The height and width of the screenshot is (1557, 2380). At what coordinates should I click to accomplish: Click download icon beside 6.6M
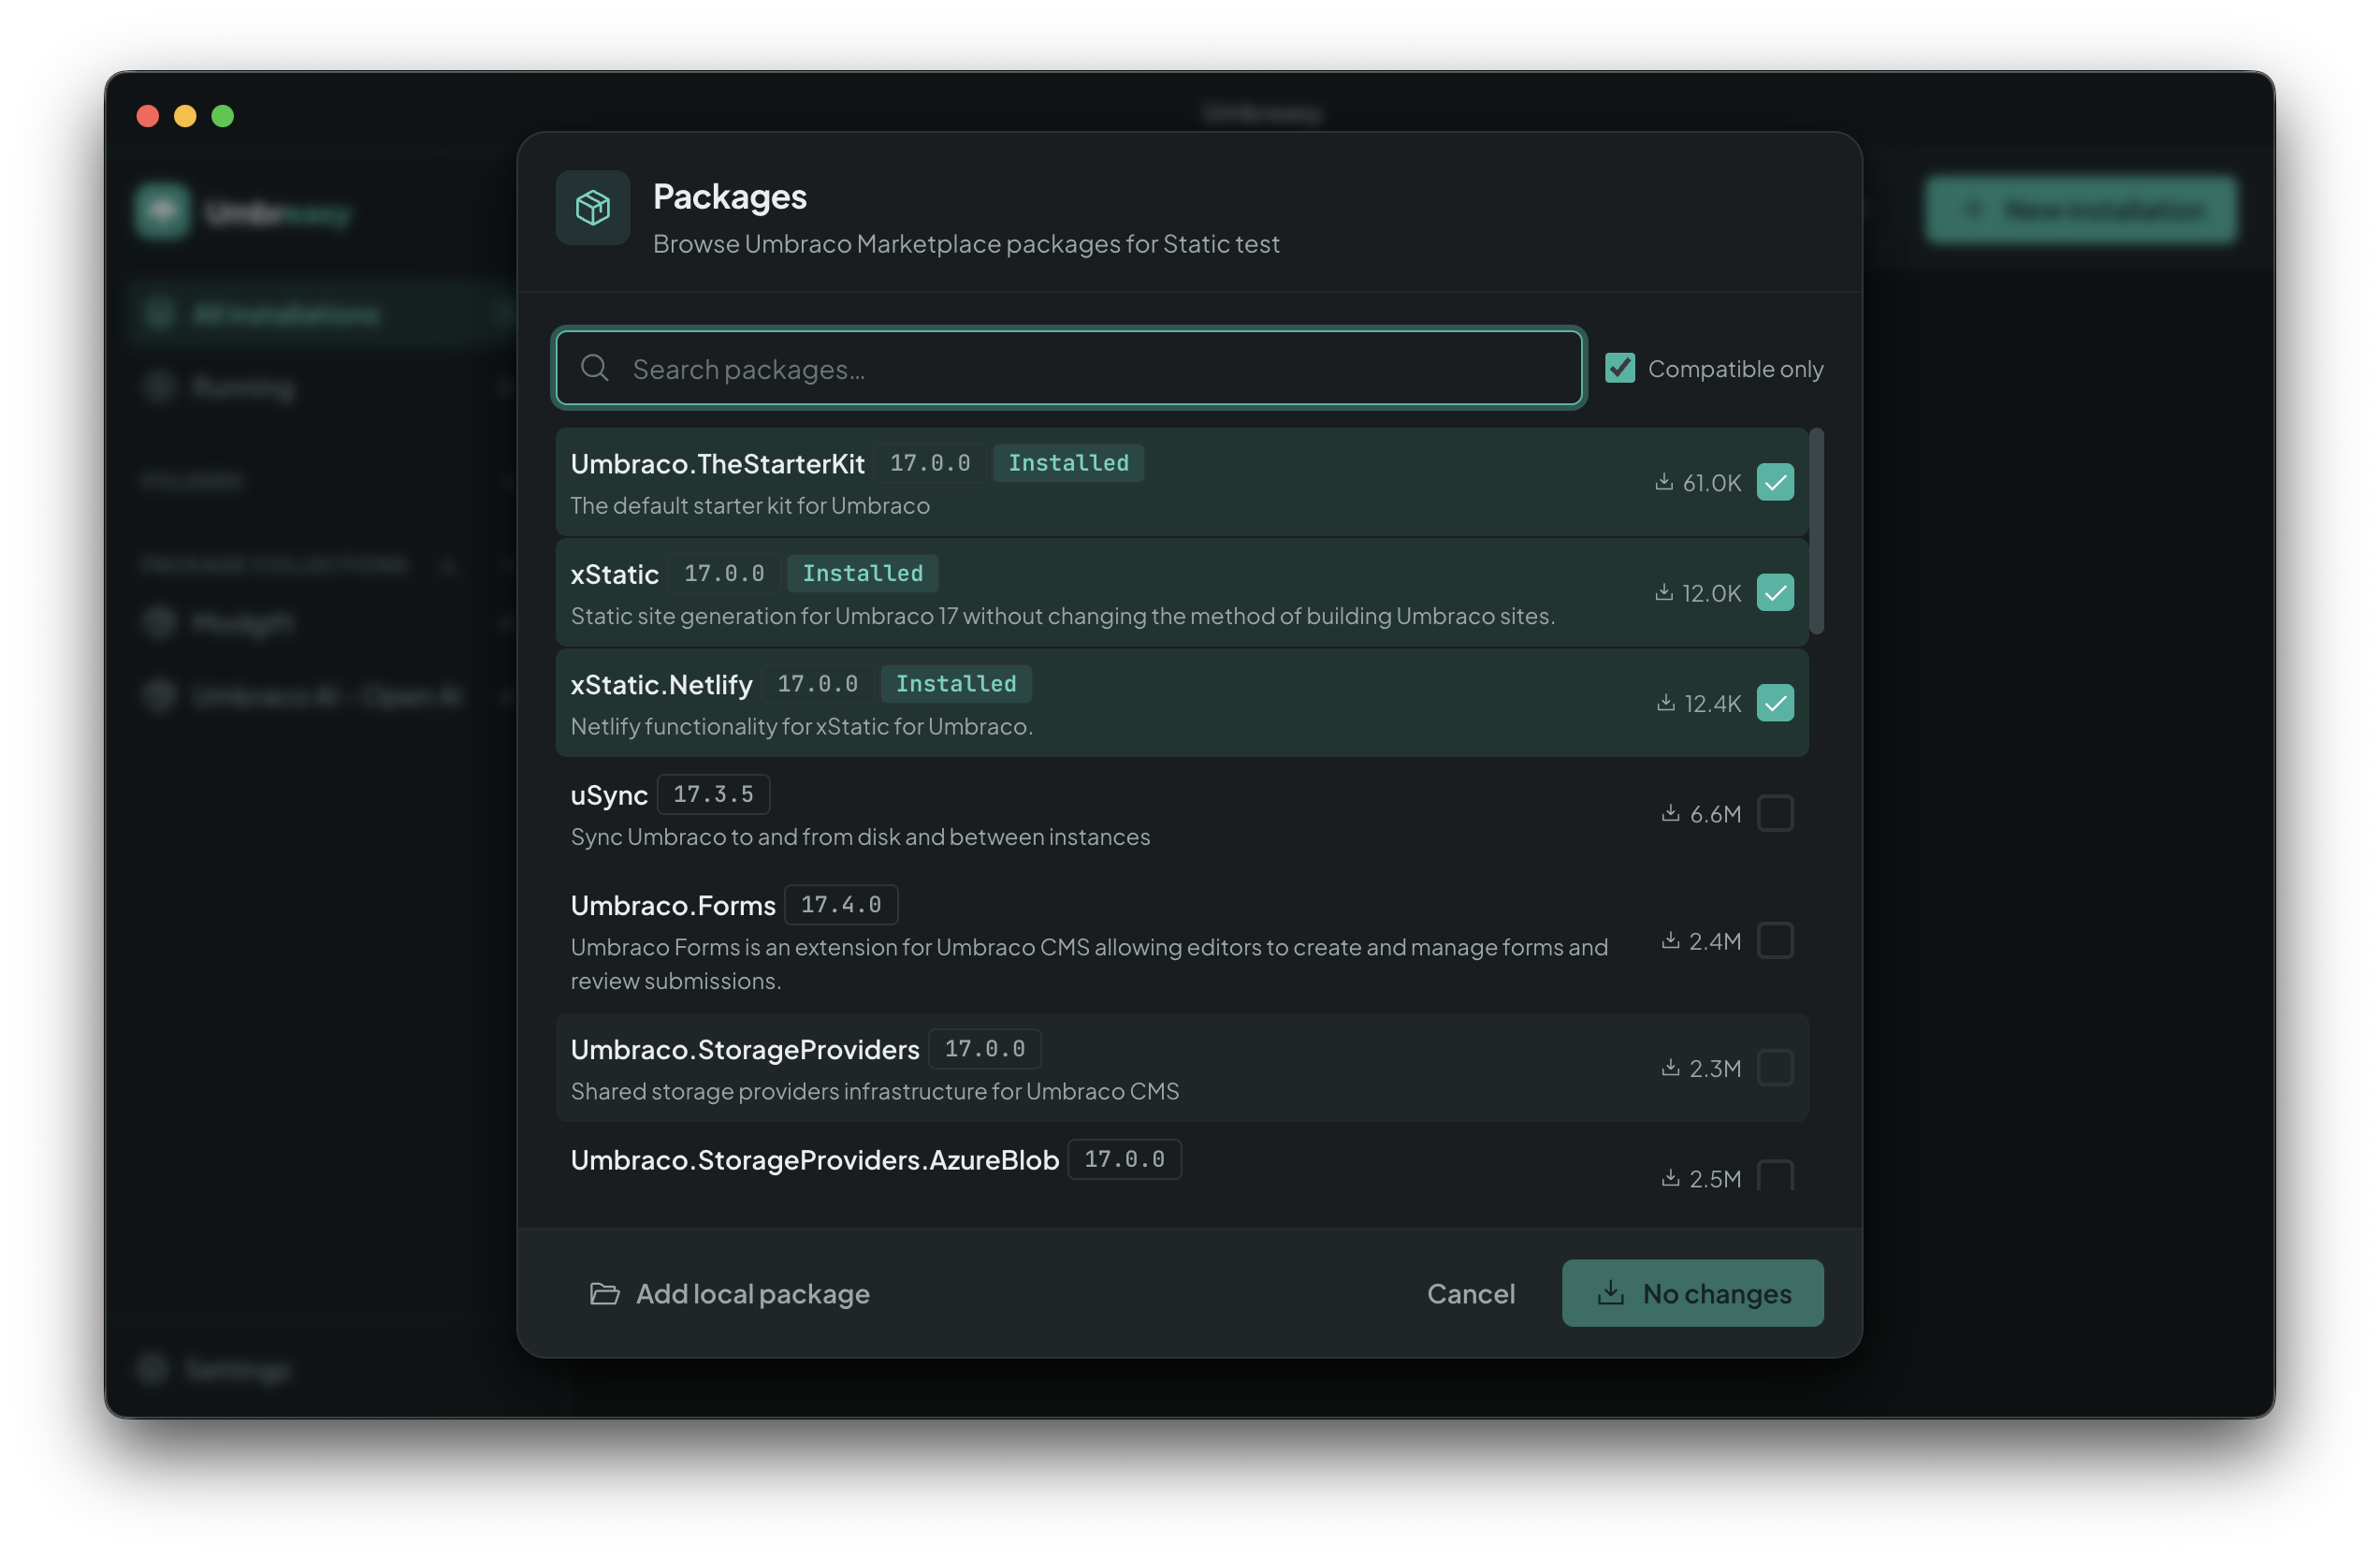click(1670, 813)
